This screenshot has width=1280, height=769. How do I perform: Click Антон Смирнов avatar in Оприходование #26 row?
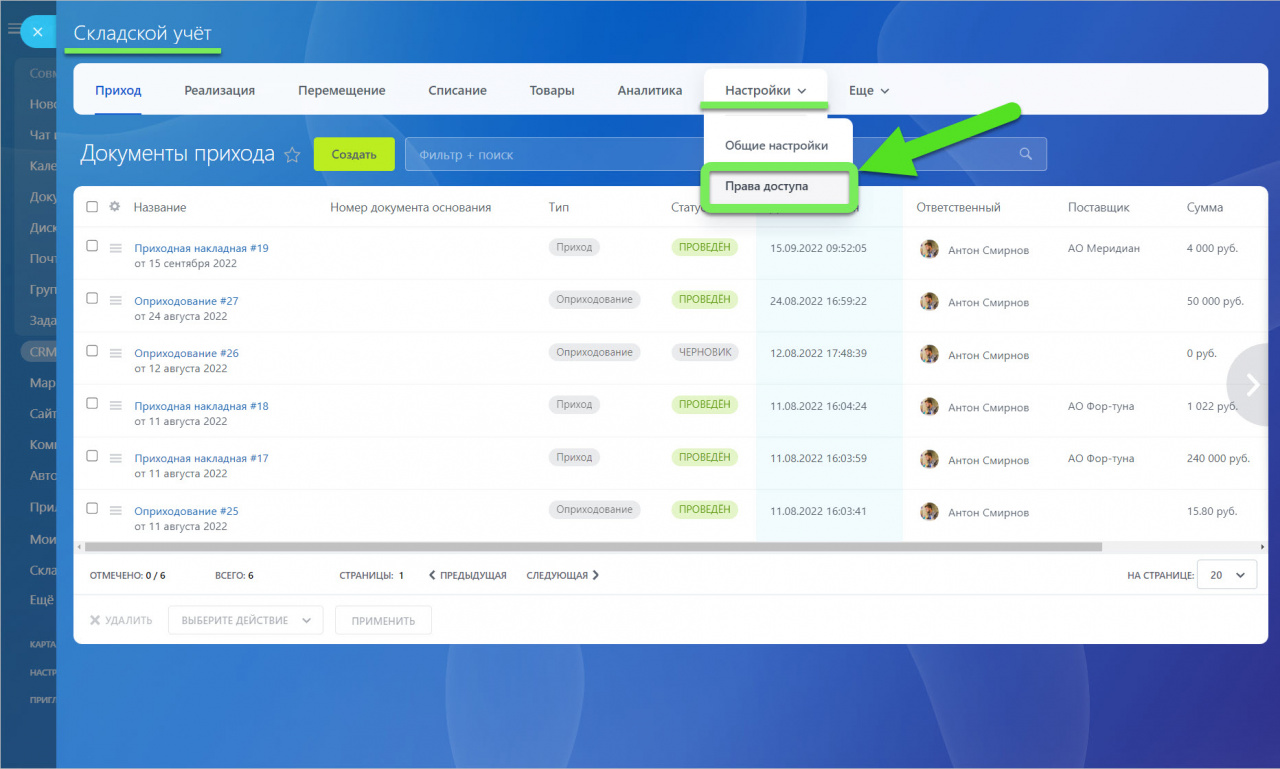coord(929,354)
